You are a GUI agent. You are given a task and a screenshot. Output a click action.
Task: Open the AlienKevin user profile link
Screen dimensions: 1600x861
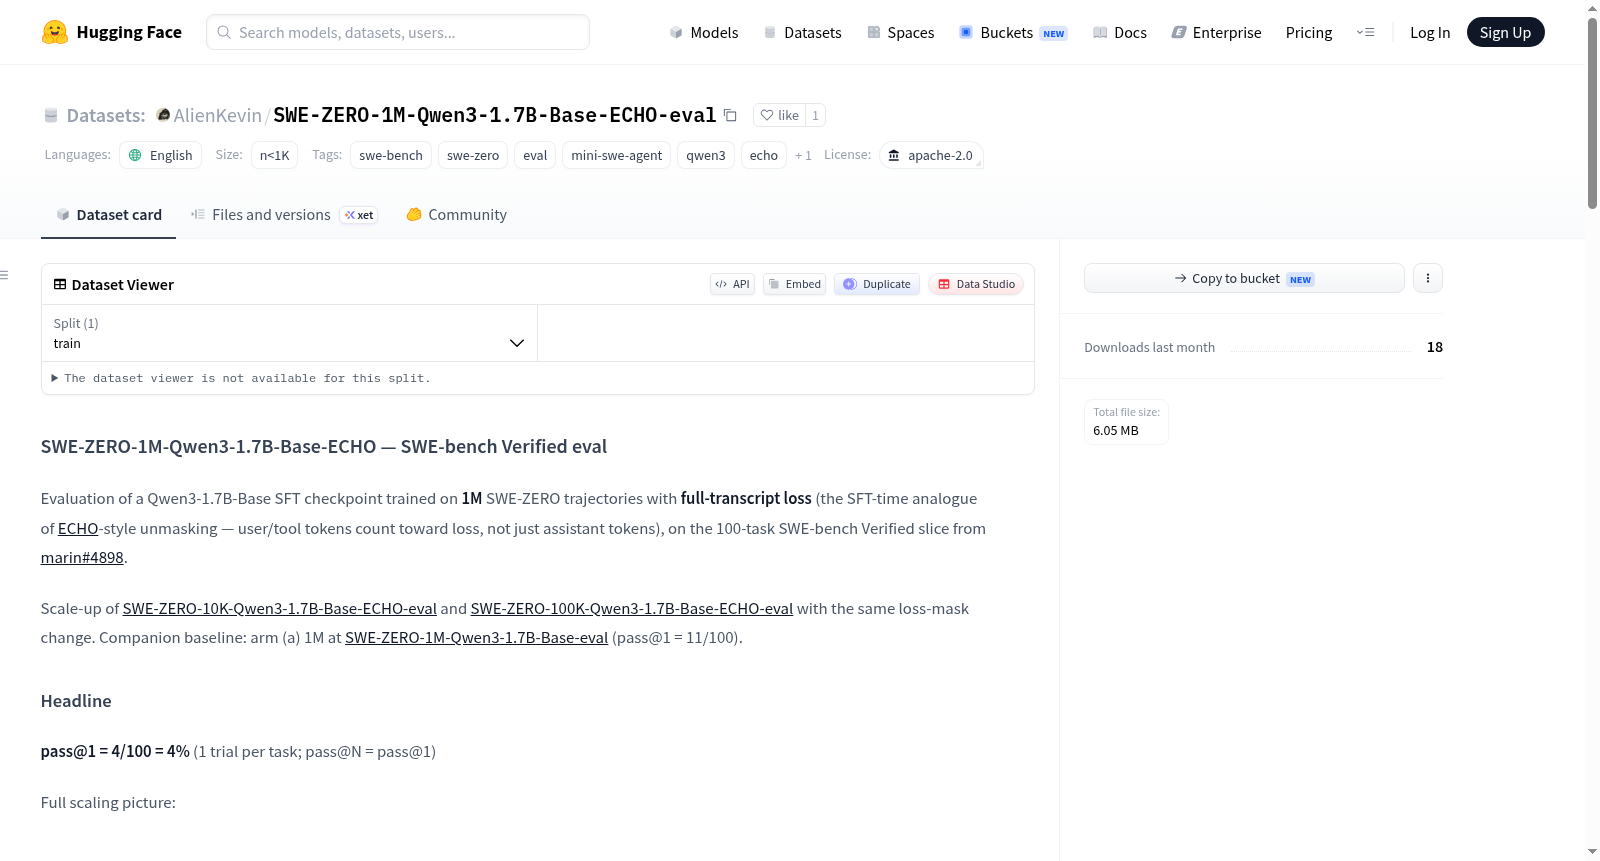click(x=217, y=115)
